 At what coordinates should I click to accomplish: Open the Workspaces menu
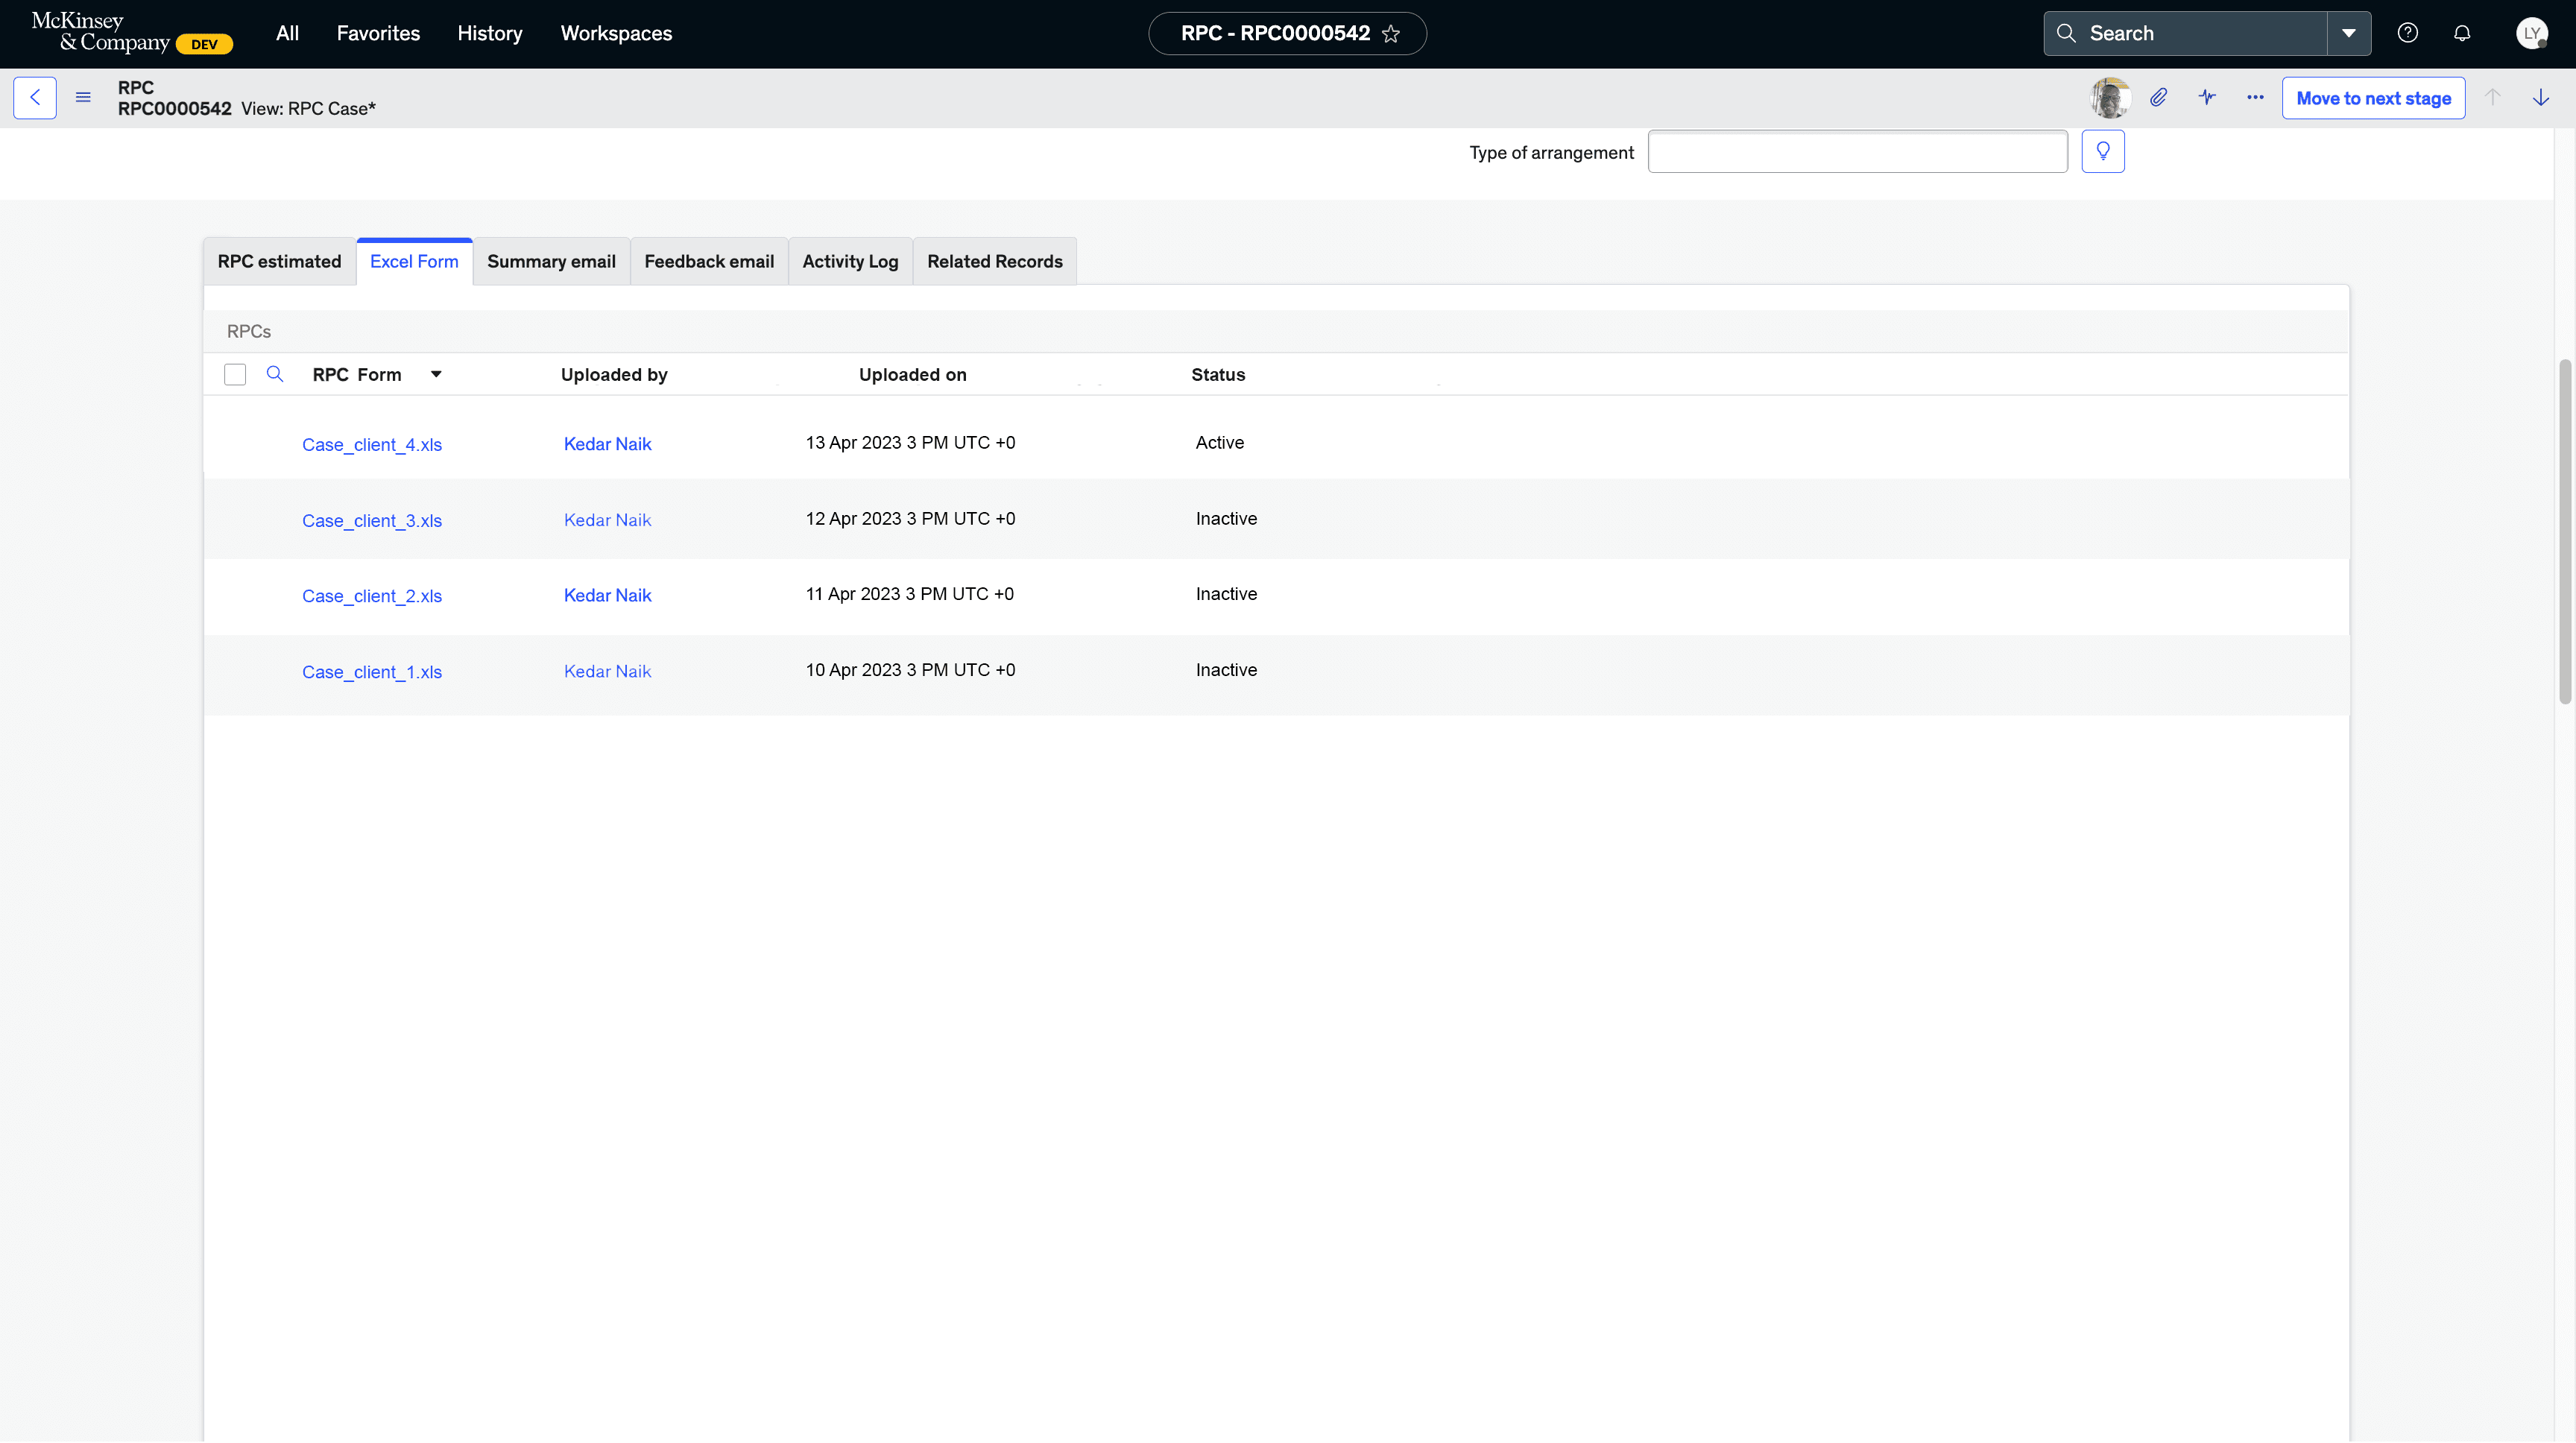tap(616, 34)
